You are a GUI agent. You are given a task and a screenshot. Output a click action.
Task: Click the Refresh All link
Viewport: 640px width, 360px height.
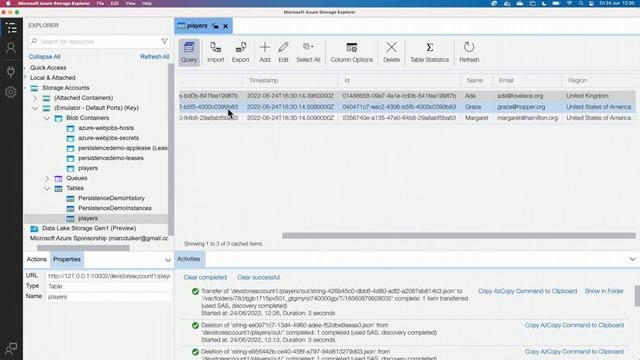pyautogui.click(x=155, y=57)
